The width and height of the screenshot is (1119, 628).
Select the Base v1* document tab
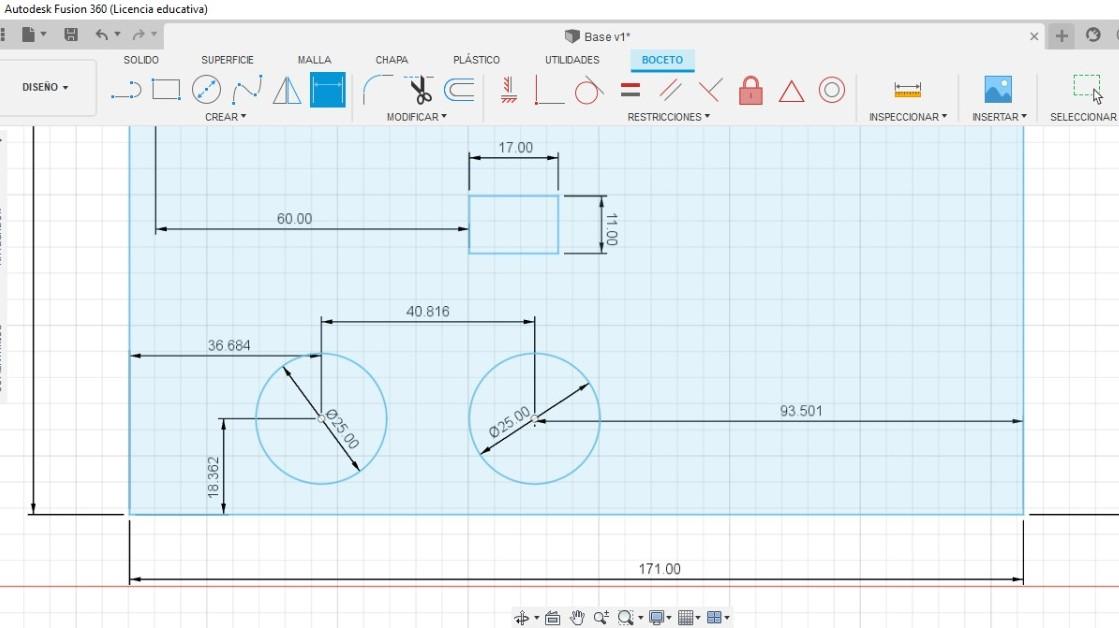pyautogui.click(x=598, y=36)
